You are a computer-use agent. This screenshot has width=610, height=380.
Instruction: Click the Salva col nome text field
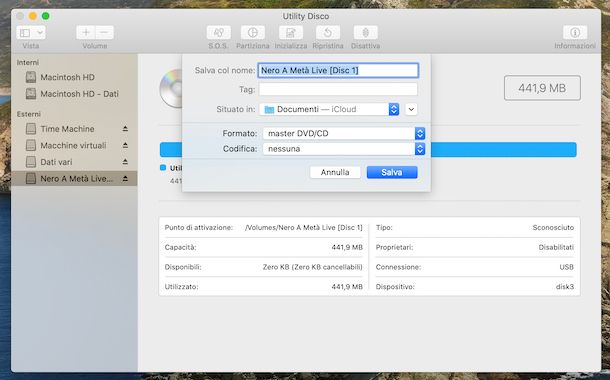[338, 70]
